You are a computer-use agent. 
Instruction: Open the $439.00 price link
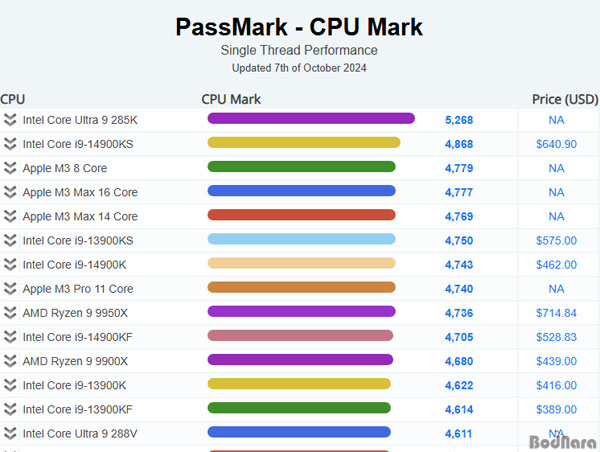(x=556, y=361)
